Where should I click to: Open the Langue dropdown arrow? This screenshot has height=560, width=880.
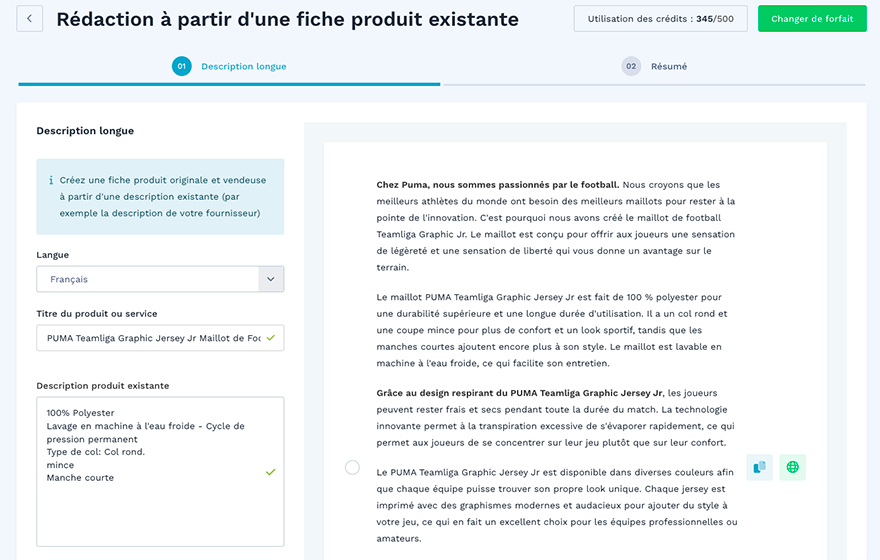pos(271,279)
